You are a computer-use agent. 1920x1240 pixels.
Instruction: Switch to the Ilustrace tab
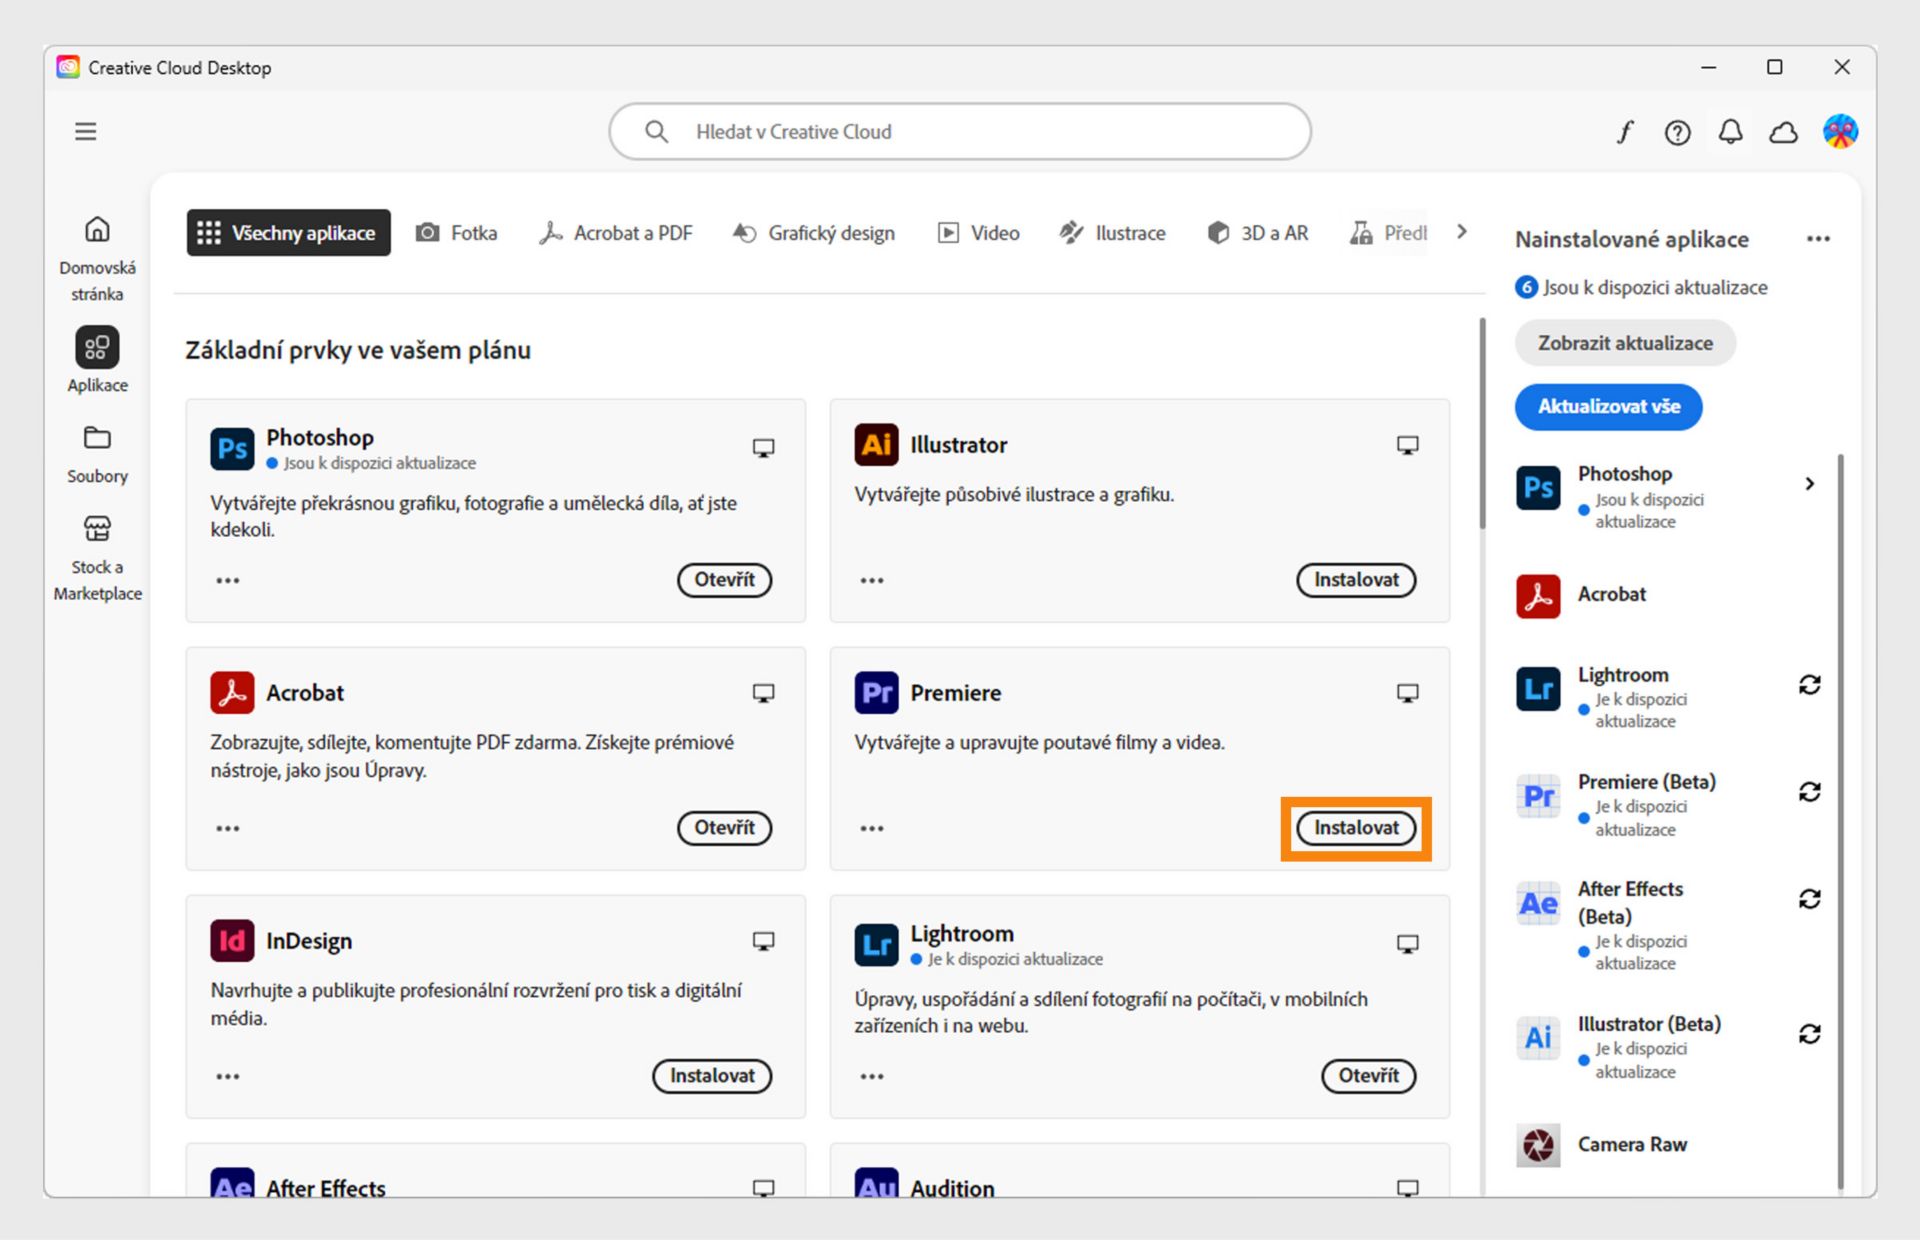[1112, 233]
